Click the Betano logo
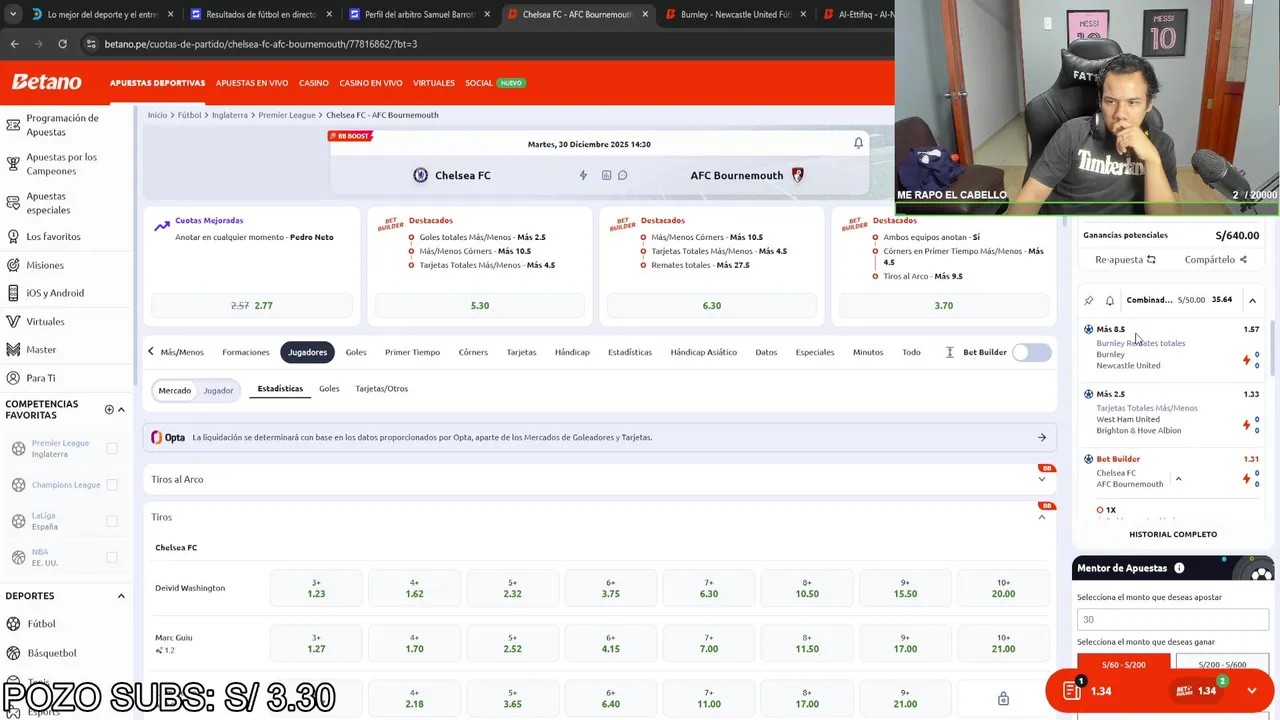 click(46, 82)
